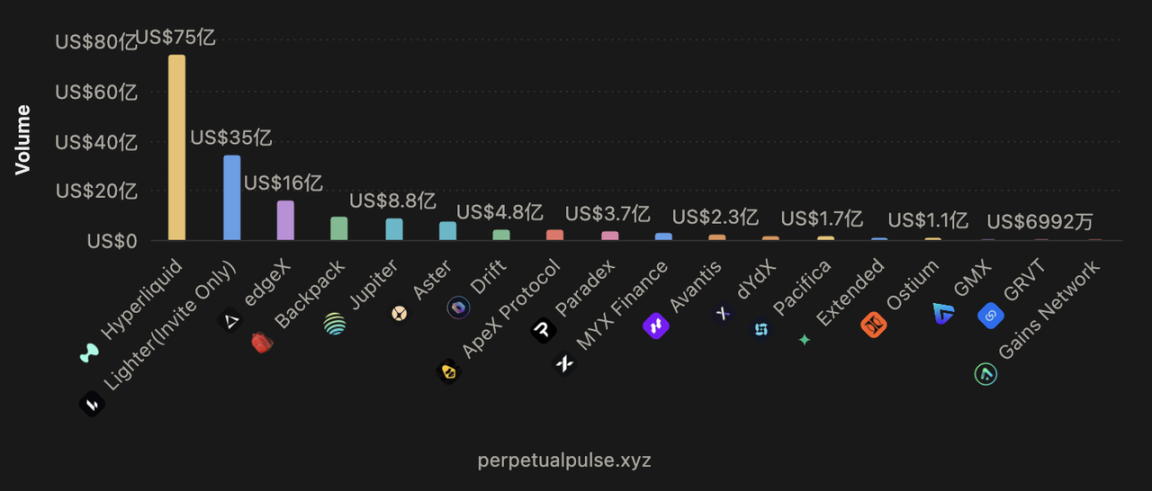Click the Volume axis title

tap(23, 139)
